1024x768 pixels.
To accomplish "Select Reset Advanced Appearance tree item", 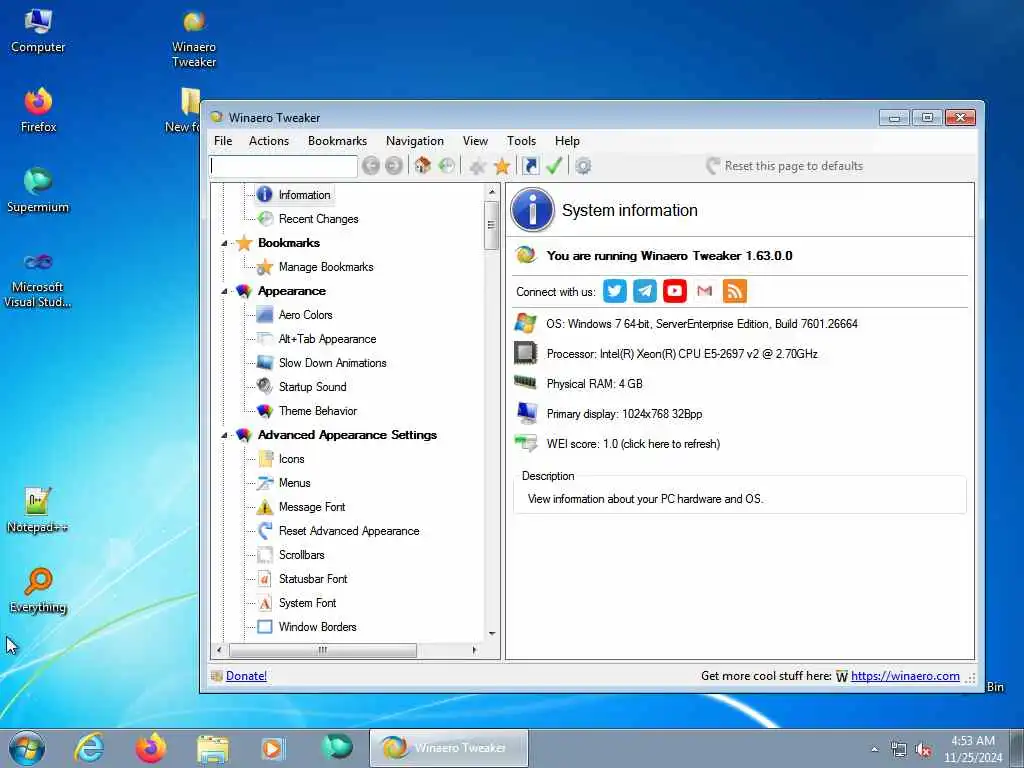I will pyautogui.click(x=349, y=531).
